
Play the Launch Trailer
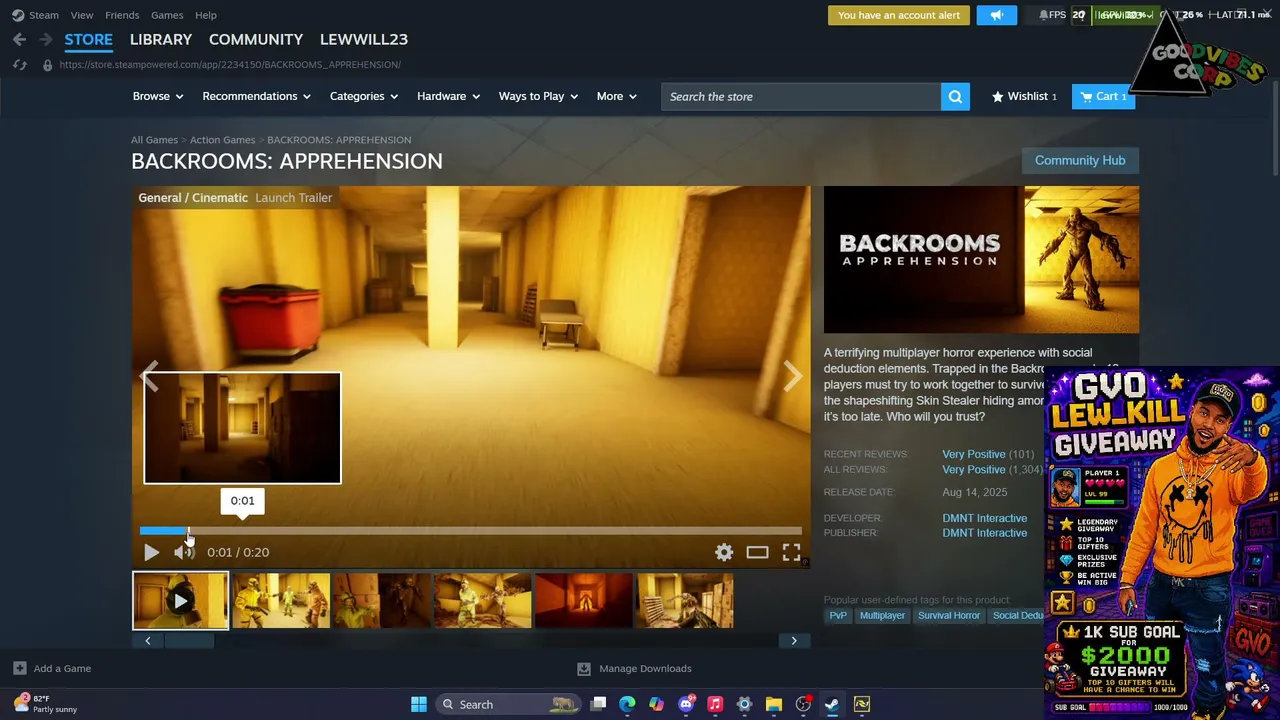tap(151, 552)
